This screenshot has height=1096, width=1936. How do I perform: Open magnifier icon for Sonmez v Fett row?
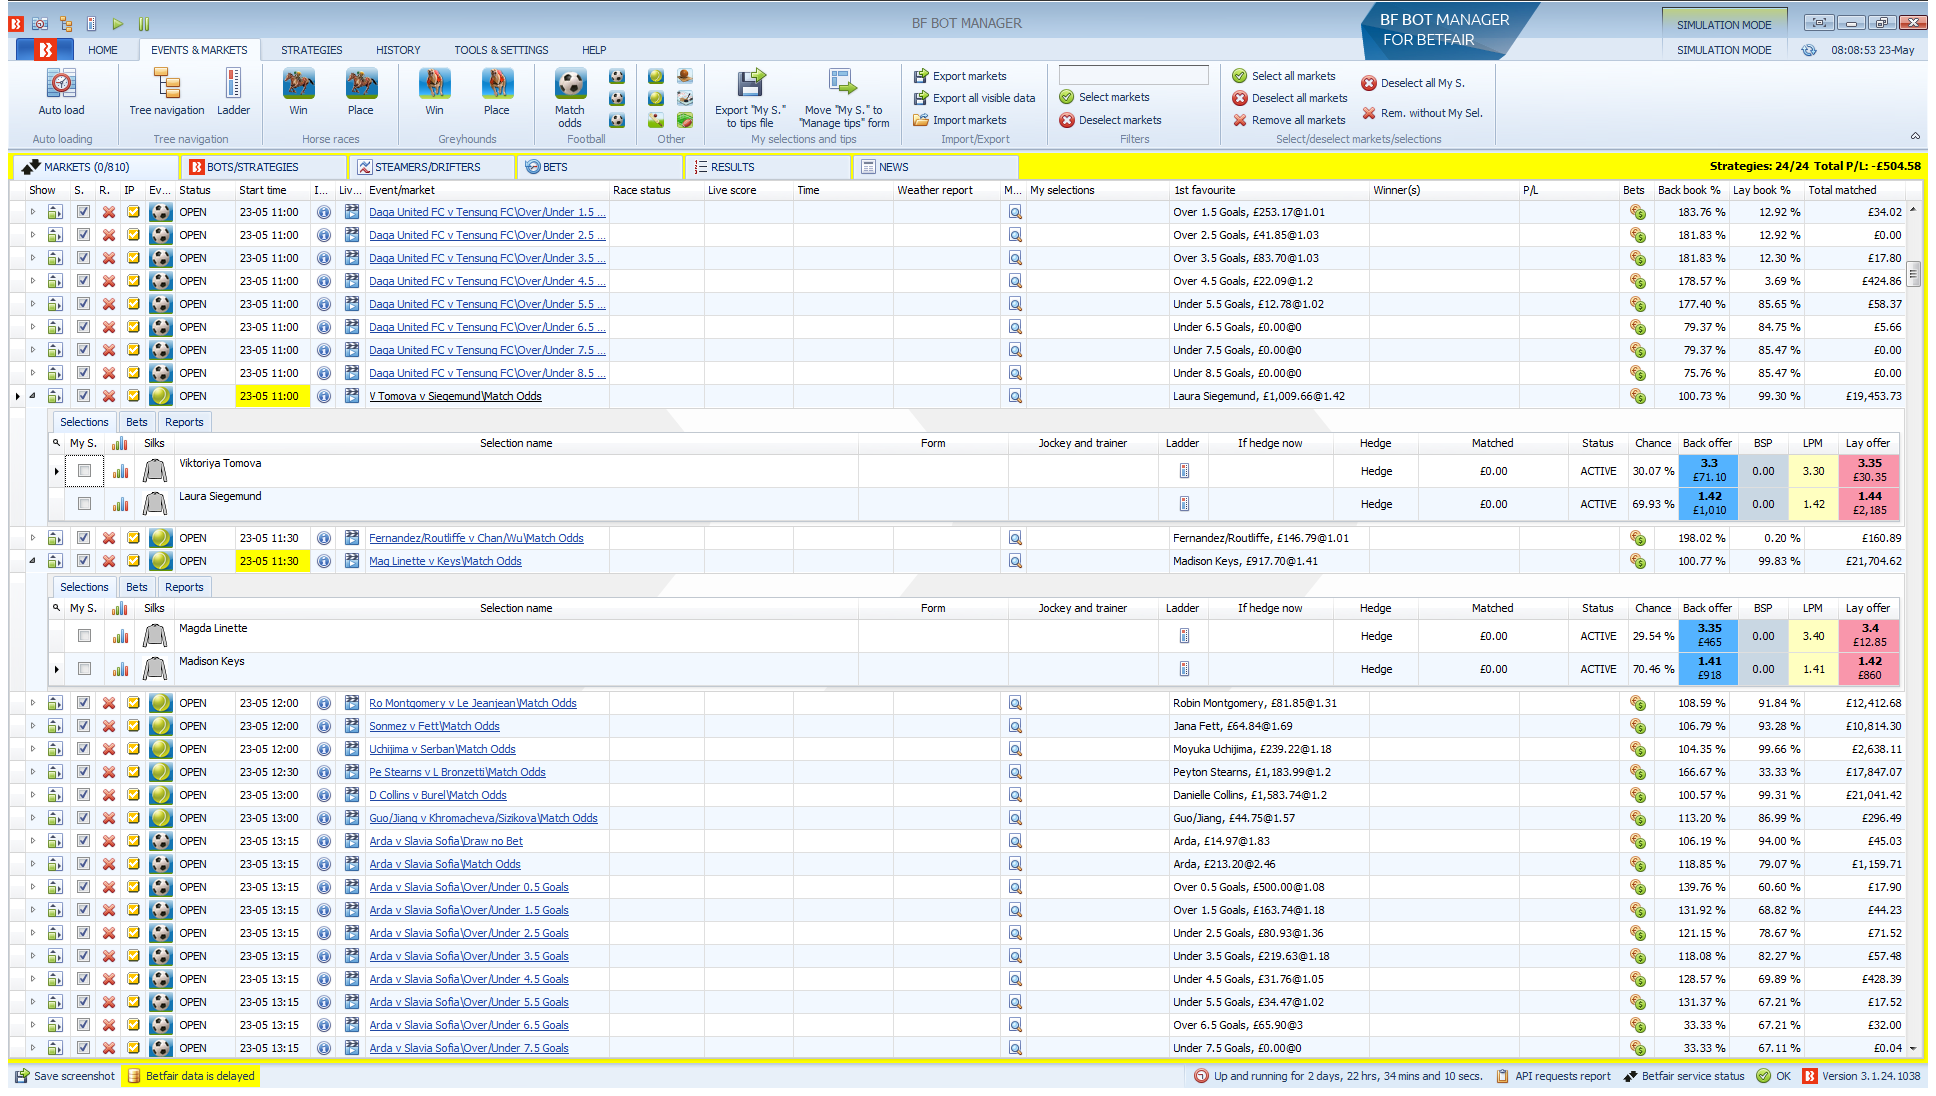tap(1015, 727)
